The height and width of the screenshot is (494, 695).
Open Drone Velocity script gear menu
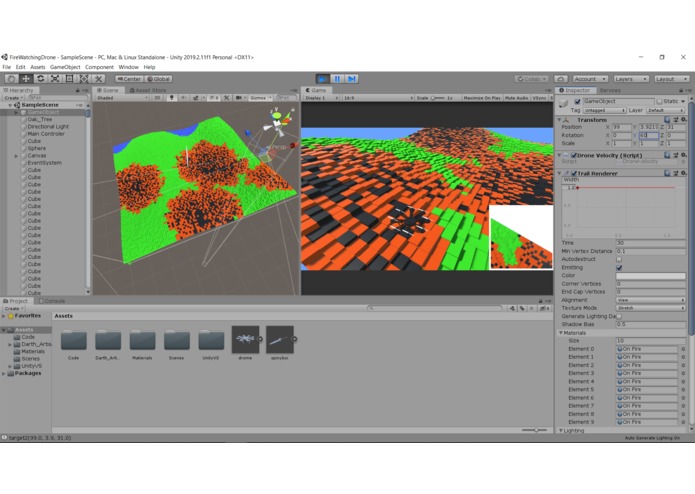(683, 155)
